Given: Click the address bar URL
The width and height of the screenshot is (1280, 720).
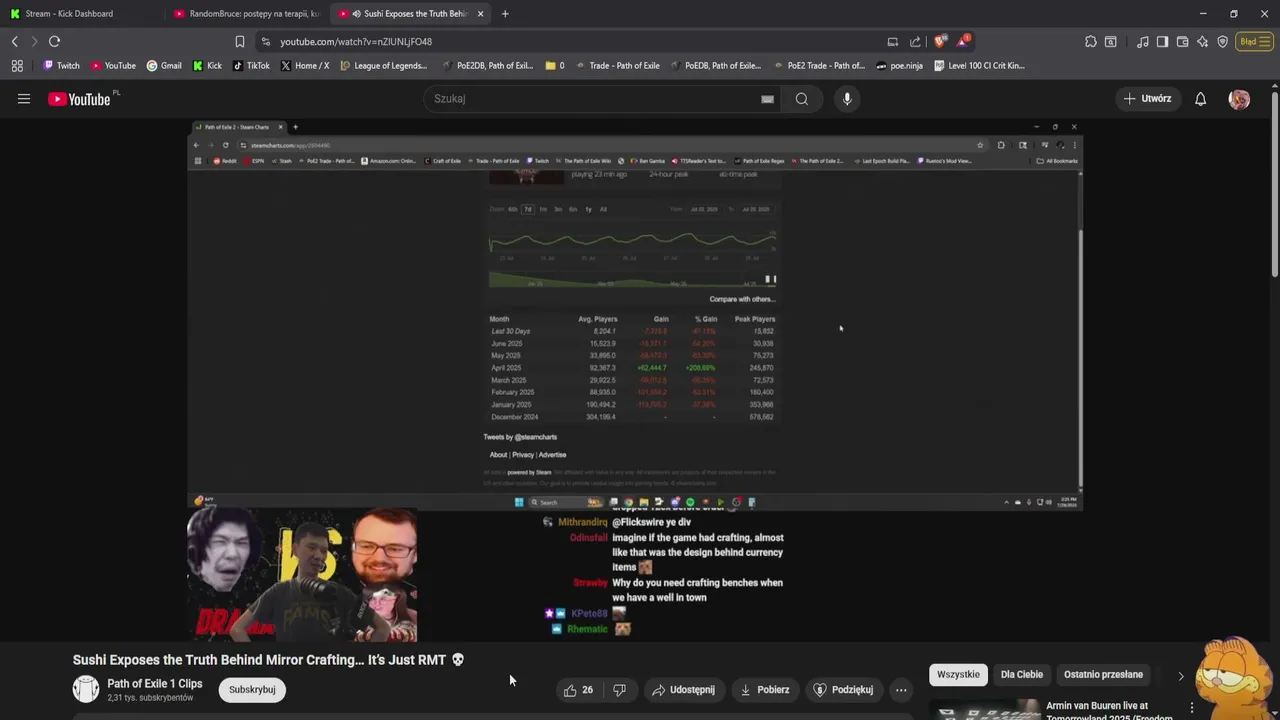Looking at the screenshot, I should pyautogui.click(x=356, y=42).
